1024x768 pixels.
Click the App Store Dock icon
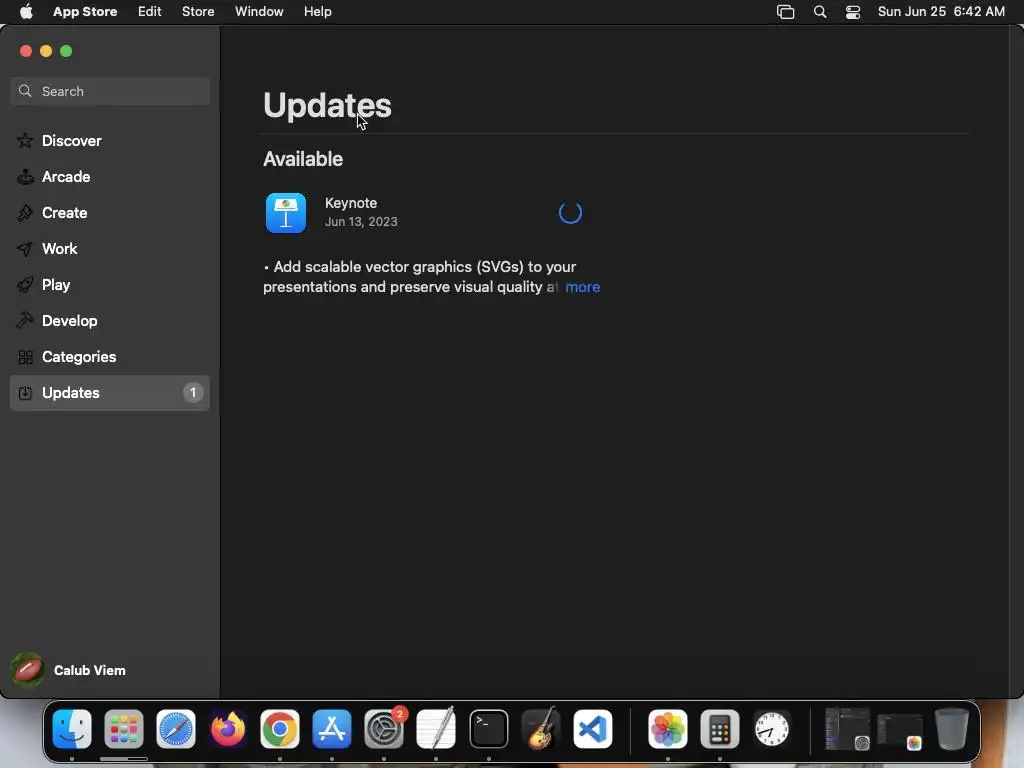pyautogui.click(x=332, y=729)
